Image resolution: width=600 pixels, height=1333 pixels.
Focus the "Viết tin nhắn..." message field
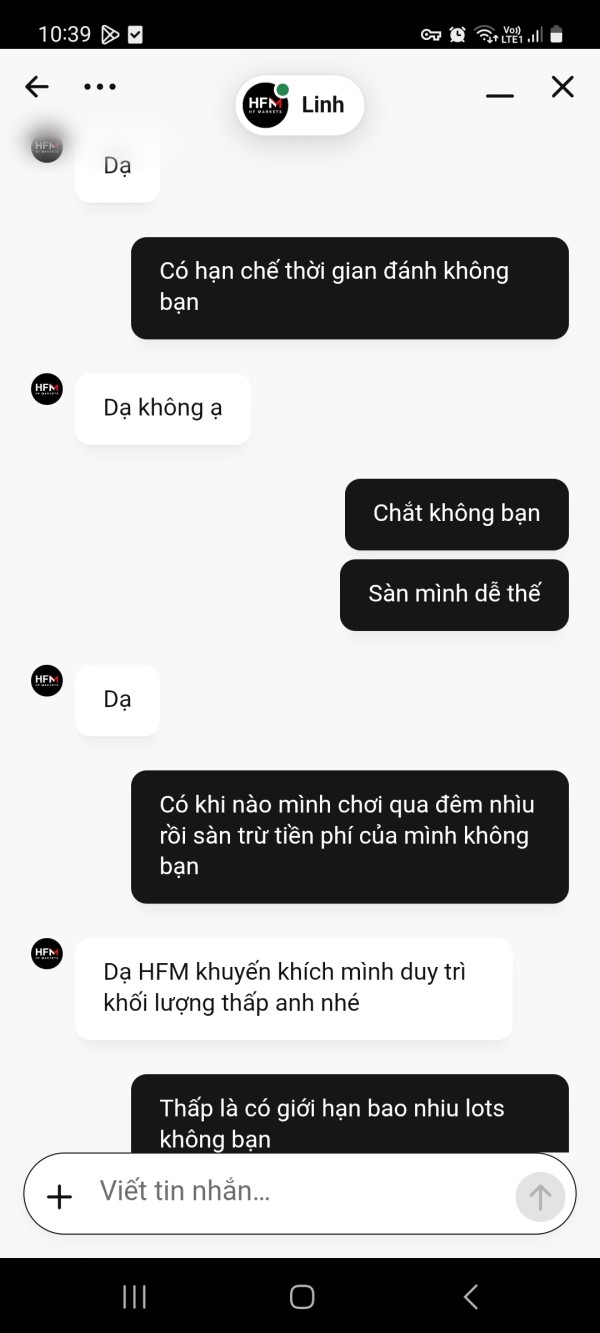(x=300, y=1193)
